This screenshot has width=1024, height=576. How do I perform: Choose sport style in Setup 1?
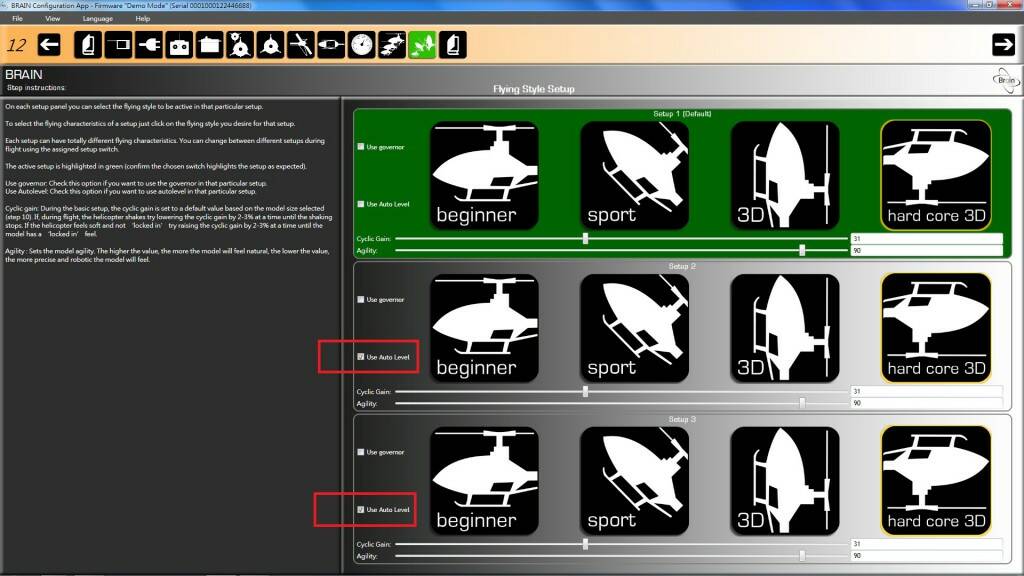coord(634,175)
